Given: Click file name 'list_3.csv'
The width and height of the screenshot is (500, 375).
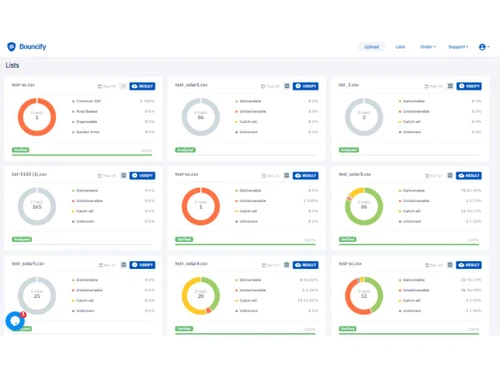Looking at the screenshot, I should pos(349,85).
